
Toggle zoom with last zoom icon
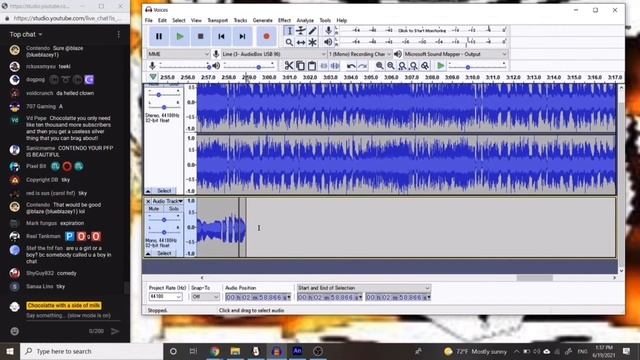(x=425, y=66)
